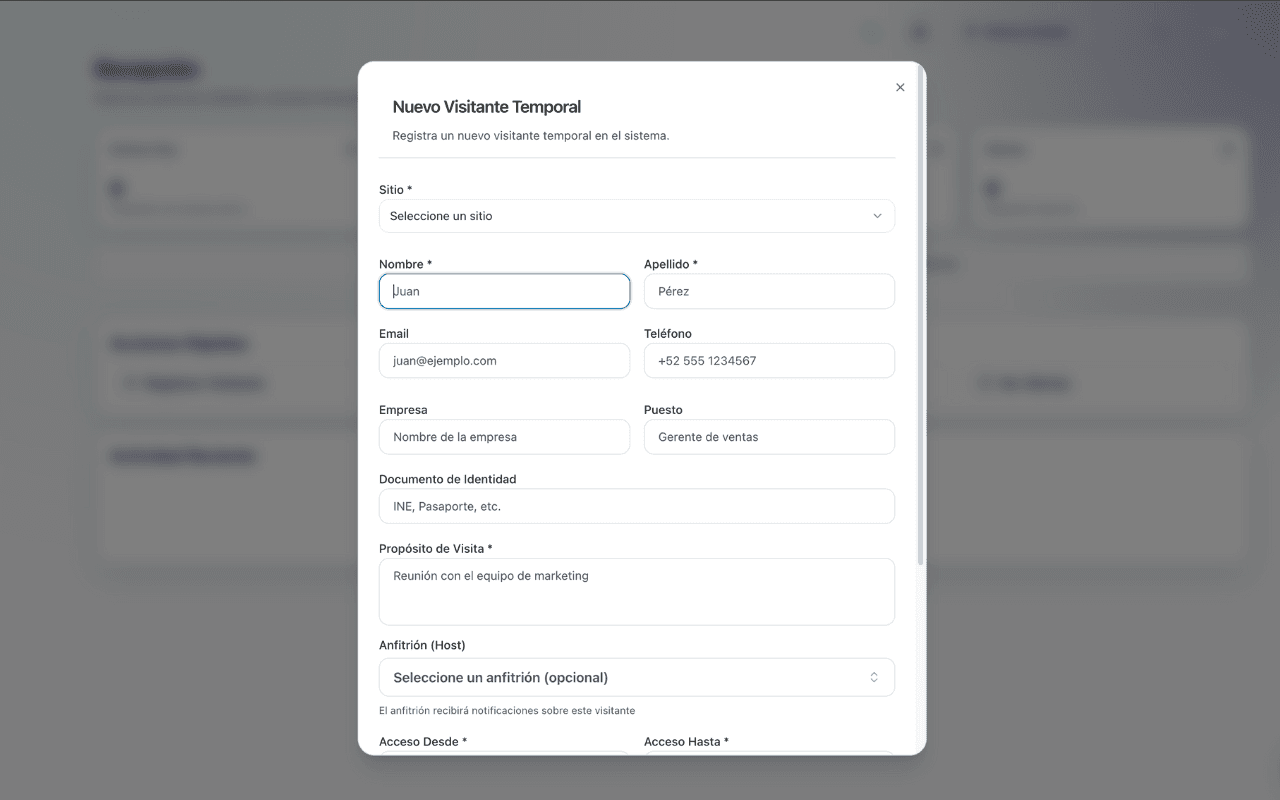Close the dialog using the X icon

[899, 87]
